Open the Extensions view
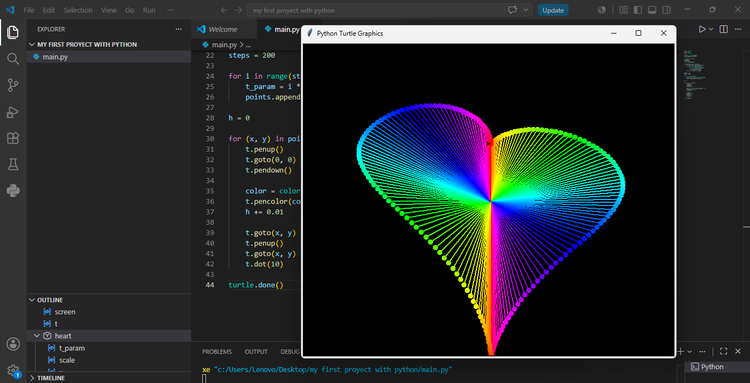The width and height of the screenshot is (750, 383). (x=13, y=139)
